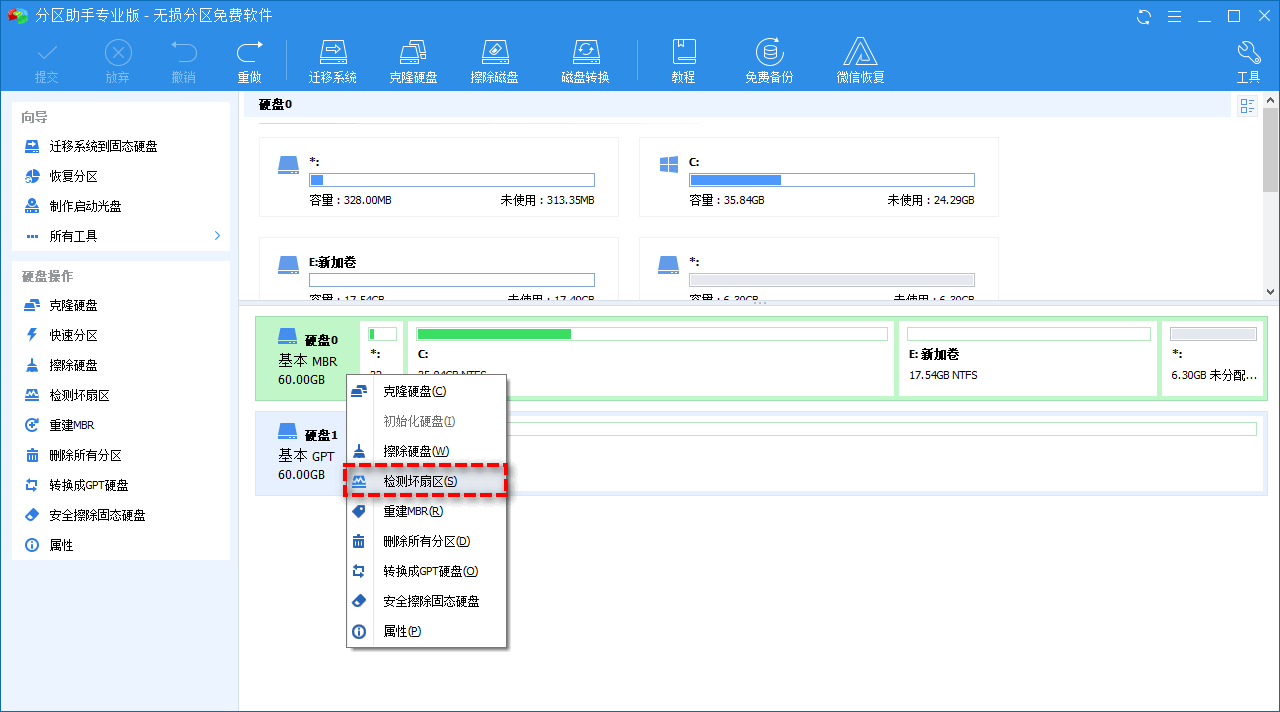Select 初始化硬盘(I) in the context menu
Image resolution: width=1280 pixels, height=712 pixels.
click(x=426, y=421)
